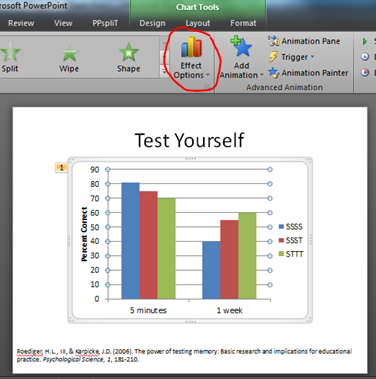Click the Add Animation star icon
This screenshot has height=379, width=376.
point(241,46)
